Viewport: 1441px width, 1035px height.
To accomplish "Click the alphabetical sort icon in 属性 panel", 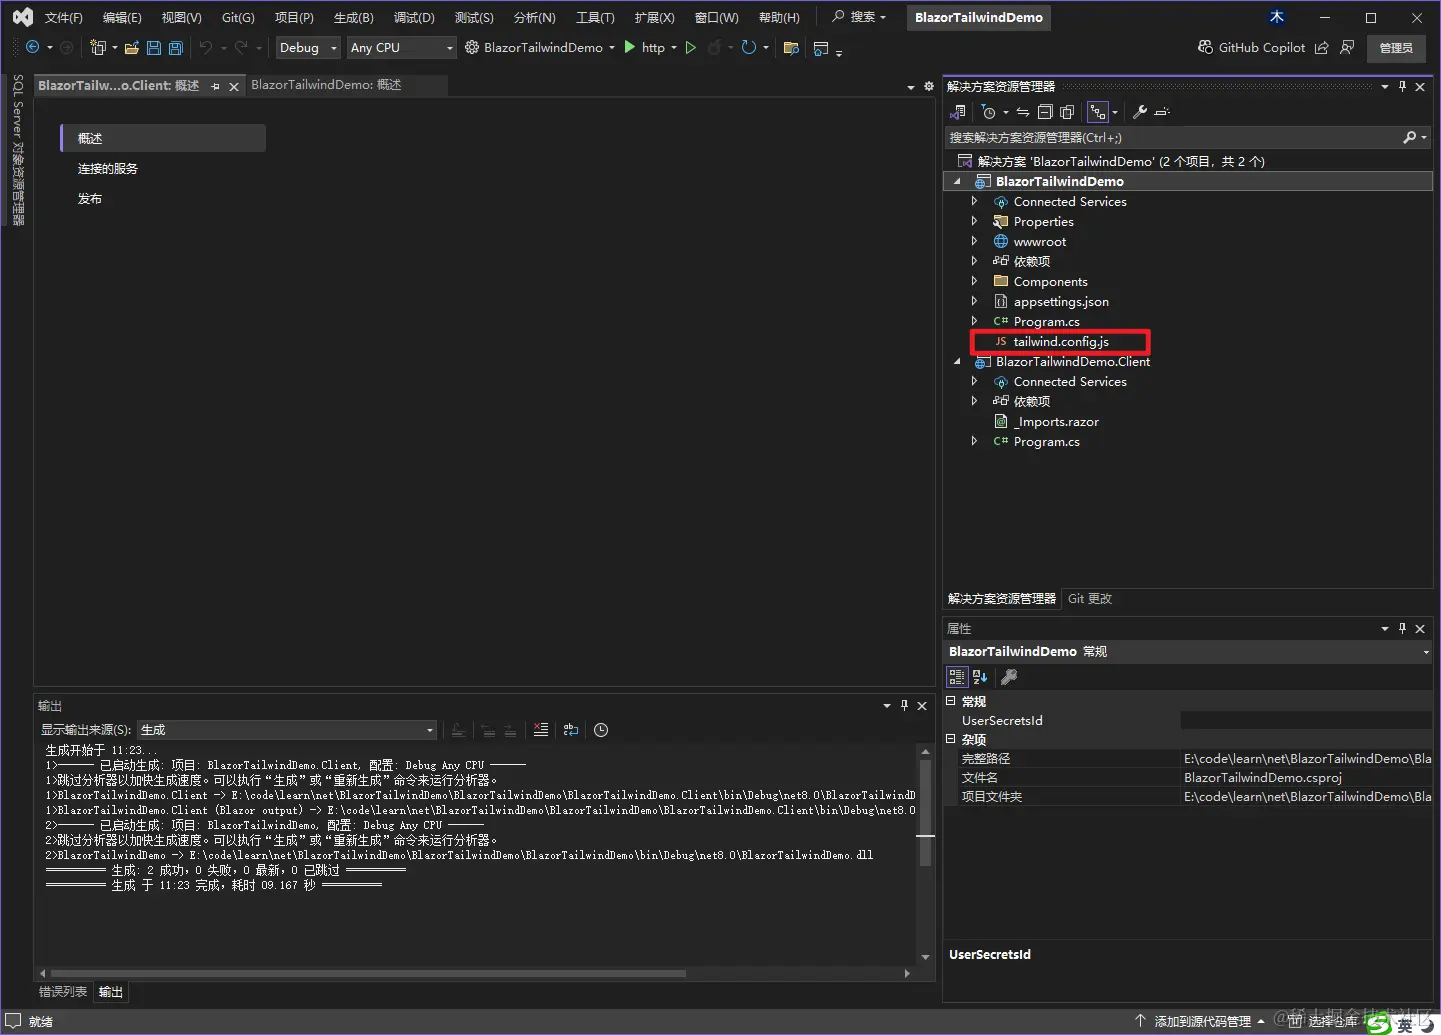I will [980, 677].
